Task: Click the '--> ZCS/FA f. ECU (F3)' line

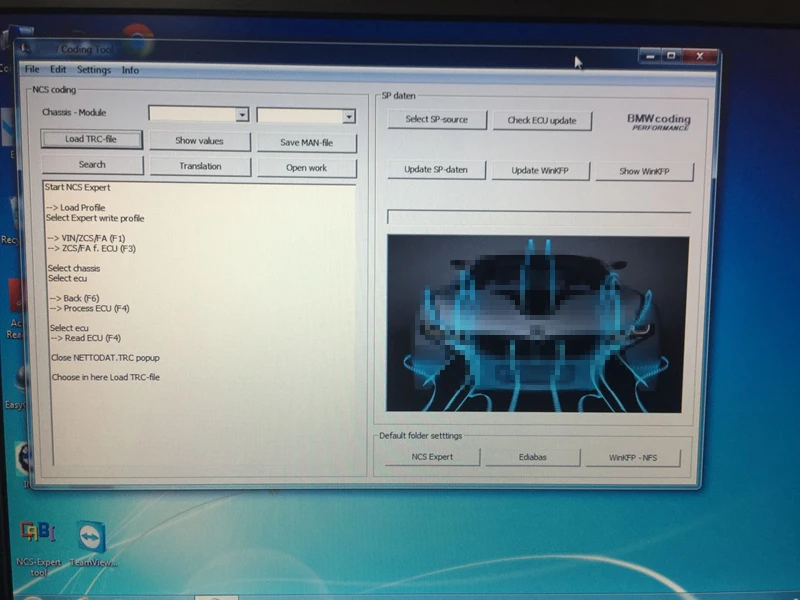Action: 91,248
